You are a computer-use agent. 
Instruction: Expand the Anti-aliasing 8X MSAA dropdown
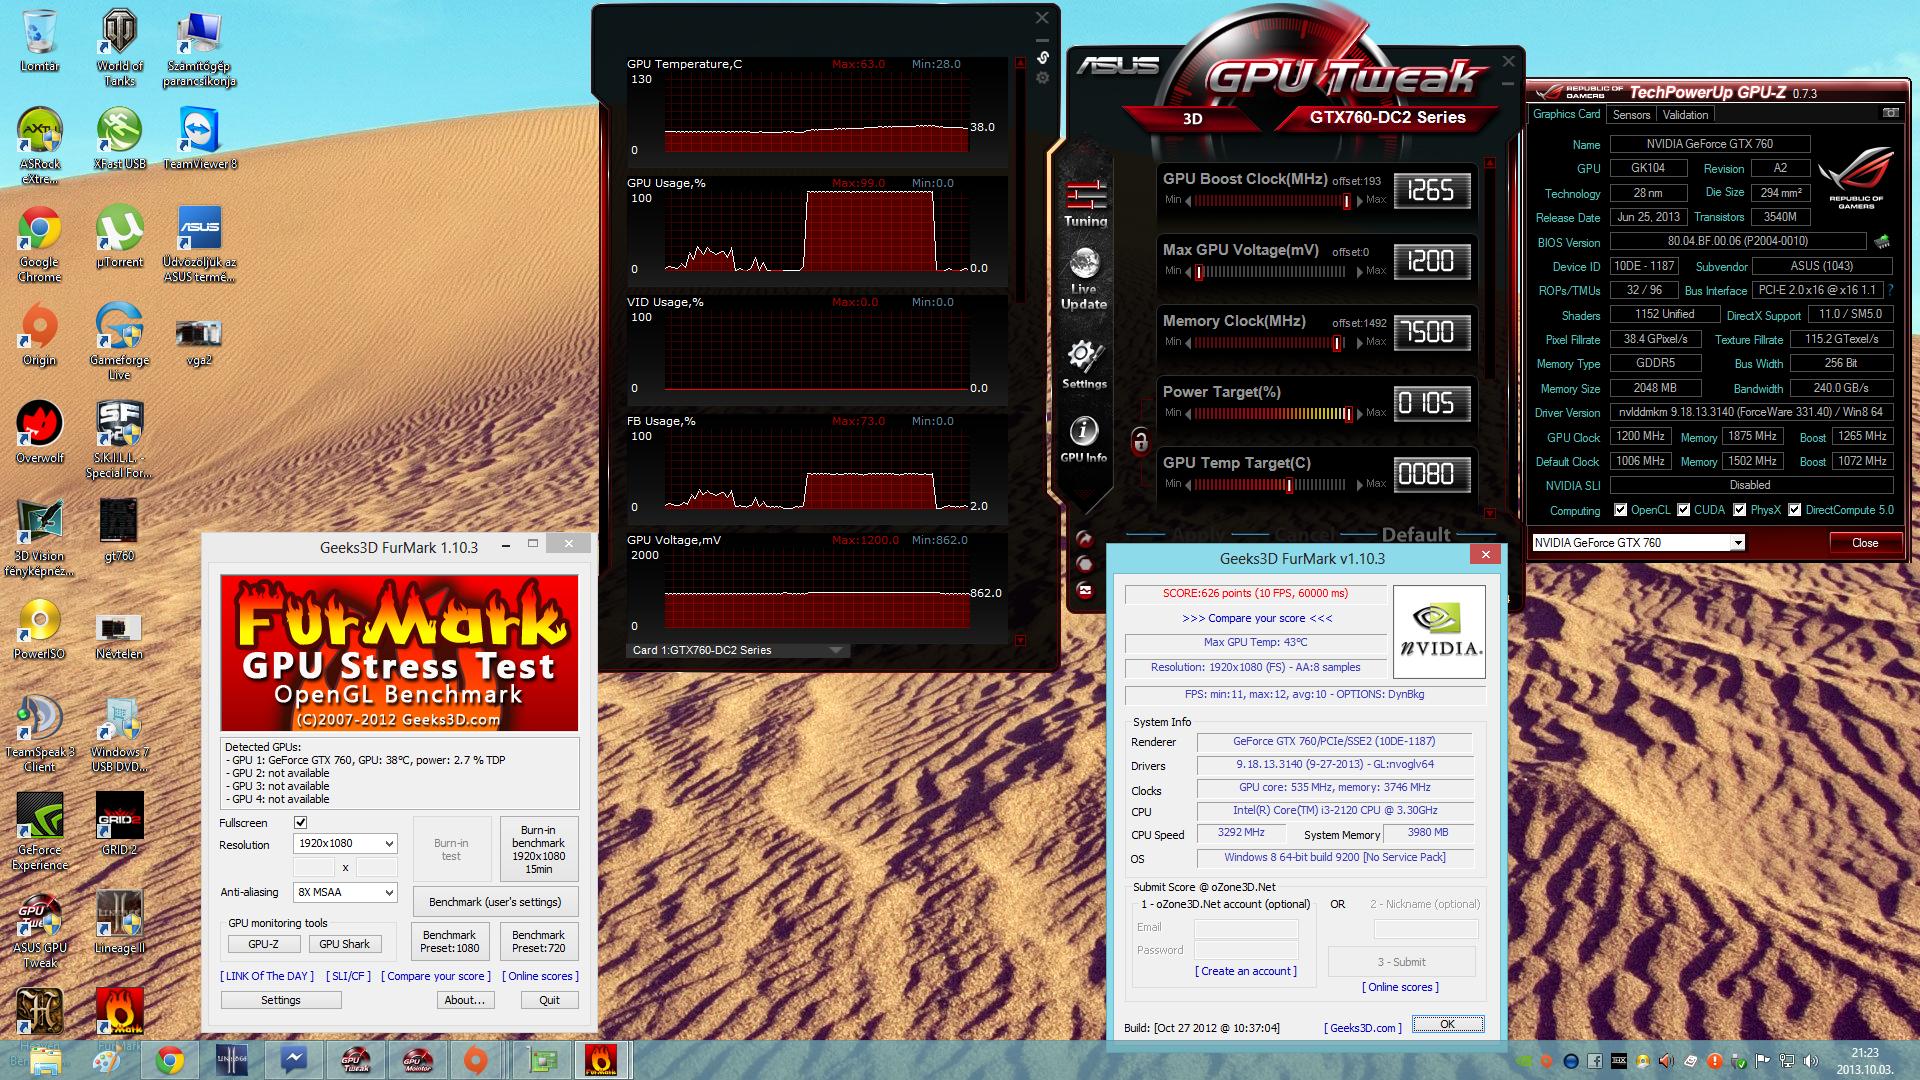click(345, 892)
